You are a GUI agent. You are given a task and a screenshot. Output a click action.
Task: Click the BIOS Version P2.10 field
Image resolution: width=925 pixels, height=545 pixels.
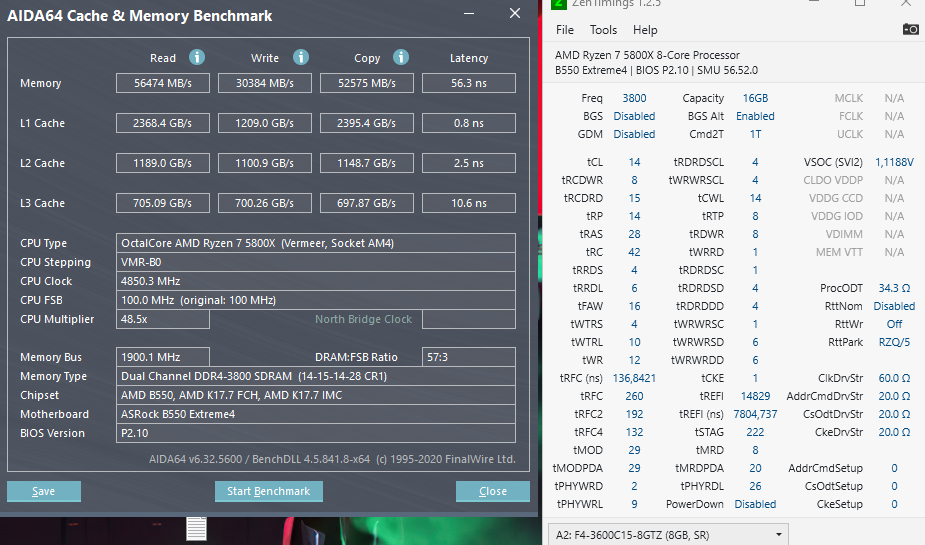pyautogui.click(x=316, y=433)
